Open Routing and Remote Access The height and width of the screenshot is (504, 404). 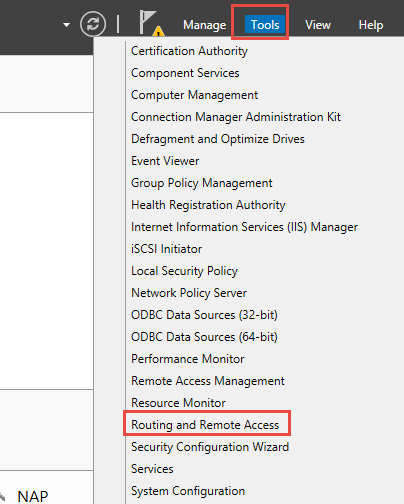tap(205, 425)
